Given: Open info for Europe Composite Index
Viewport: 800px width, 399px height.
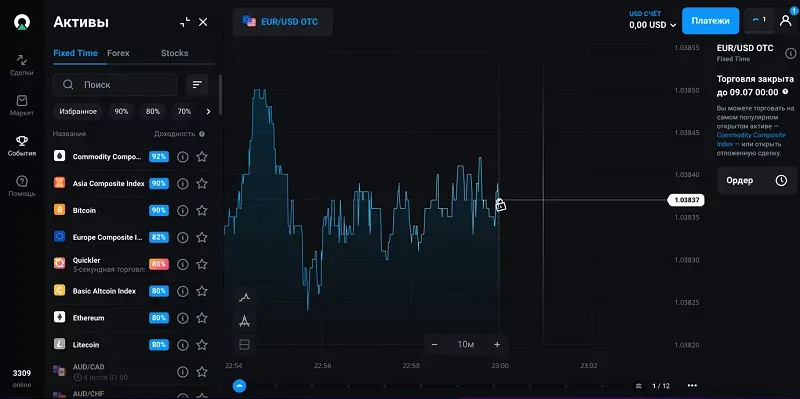Looking at the screenshot, I should click(183, 237).
